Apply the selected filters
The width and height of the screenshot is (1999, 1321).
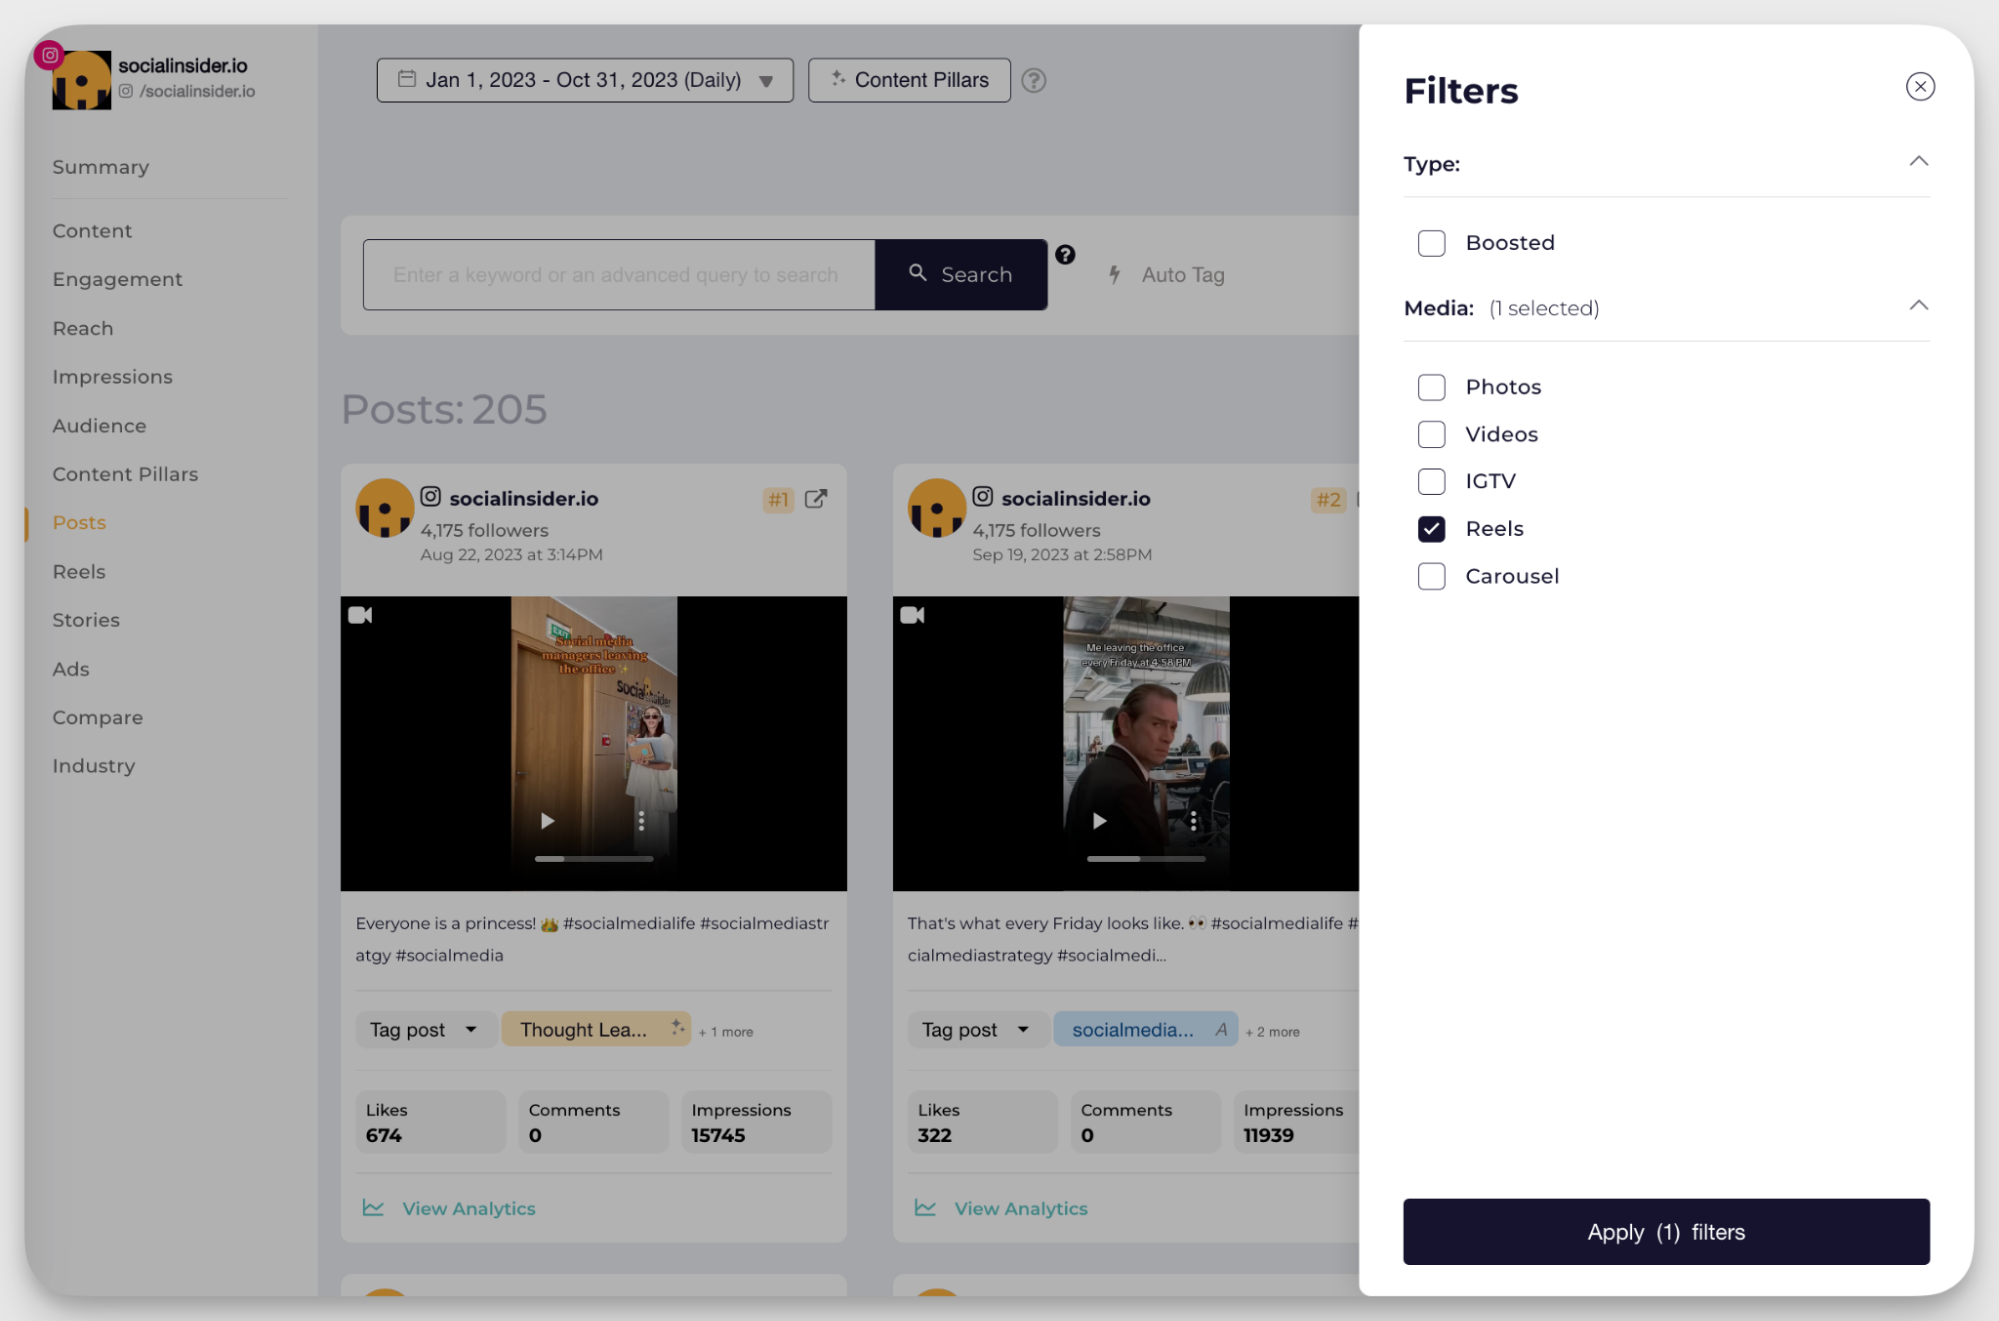(x=1665, y=1231)
